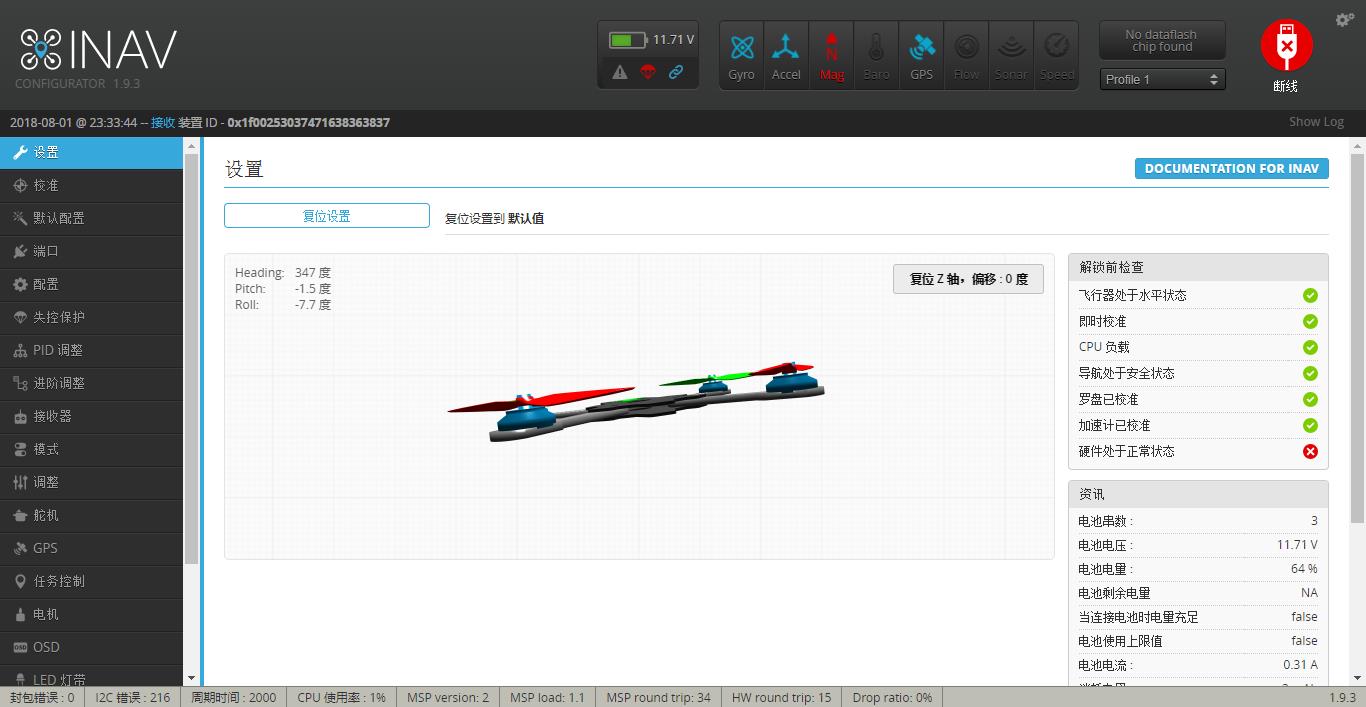
Task: Click I2C 错误 216 in status bar
Action: (132, 698)
